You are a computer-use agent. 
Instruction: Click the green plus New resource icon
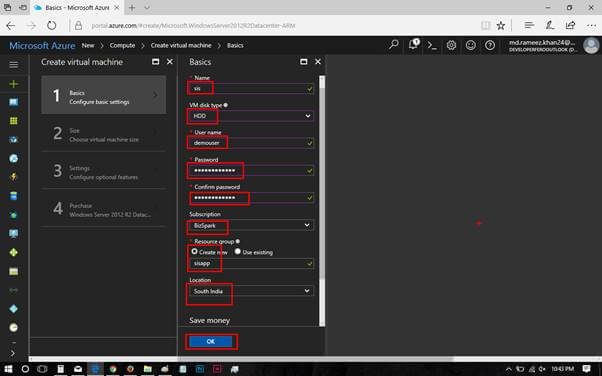[13, 84]
